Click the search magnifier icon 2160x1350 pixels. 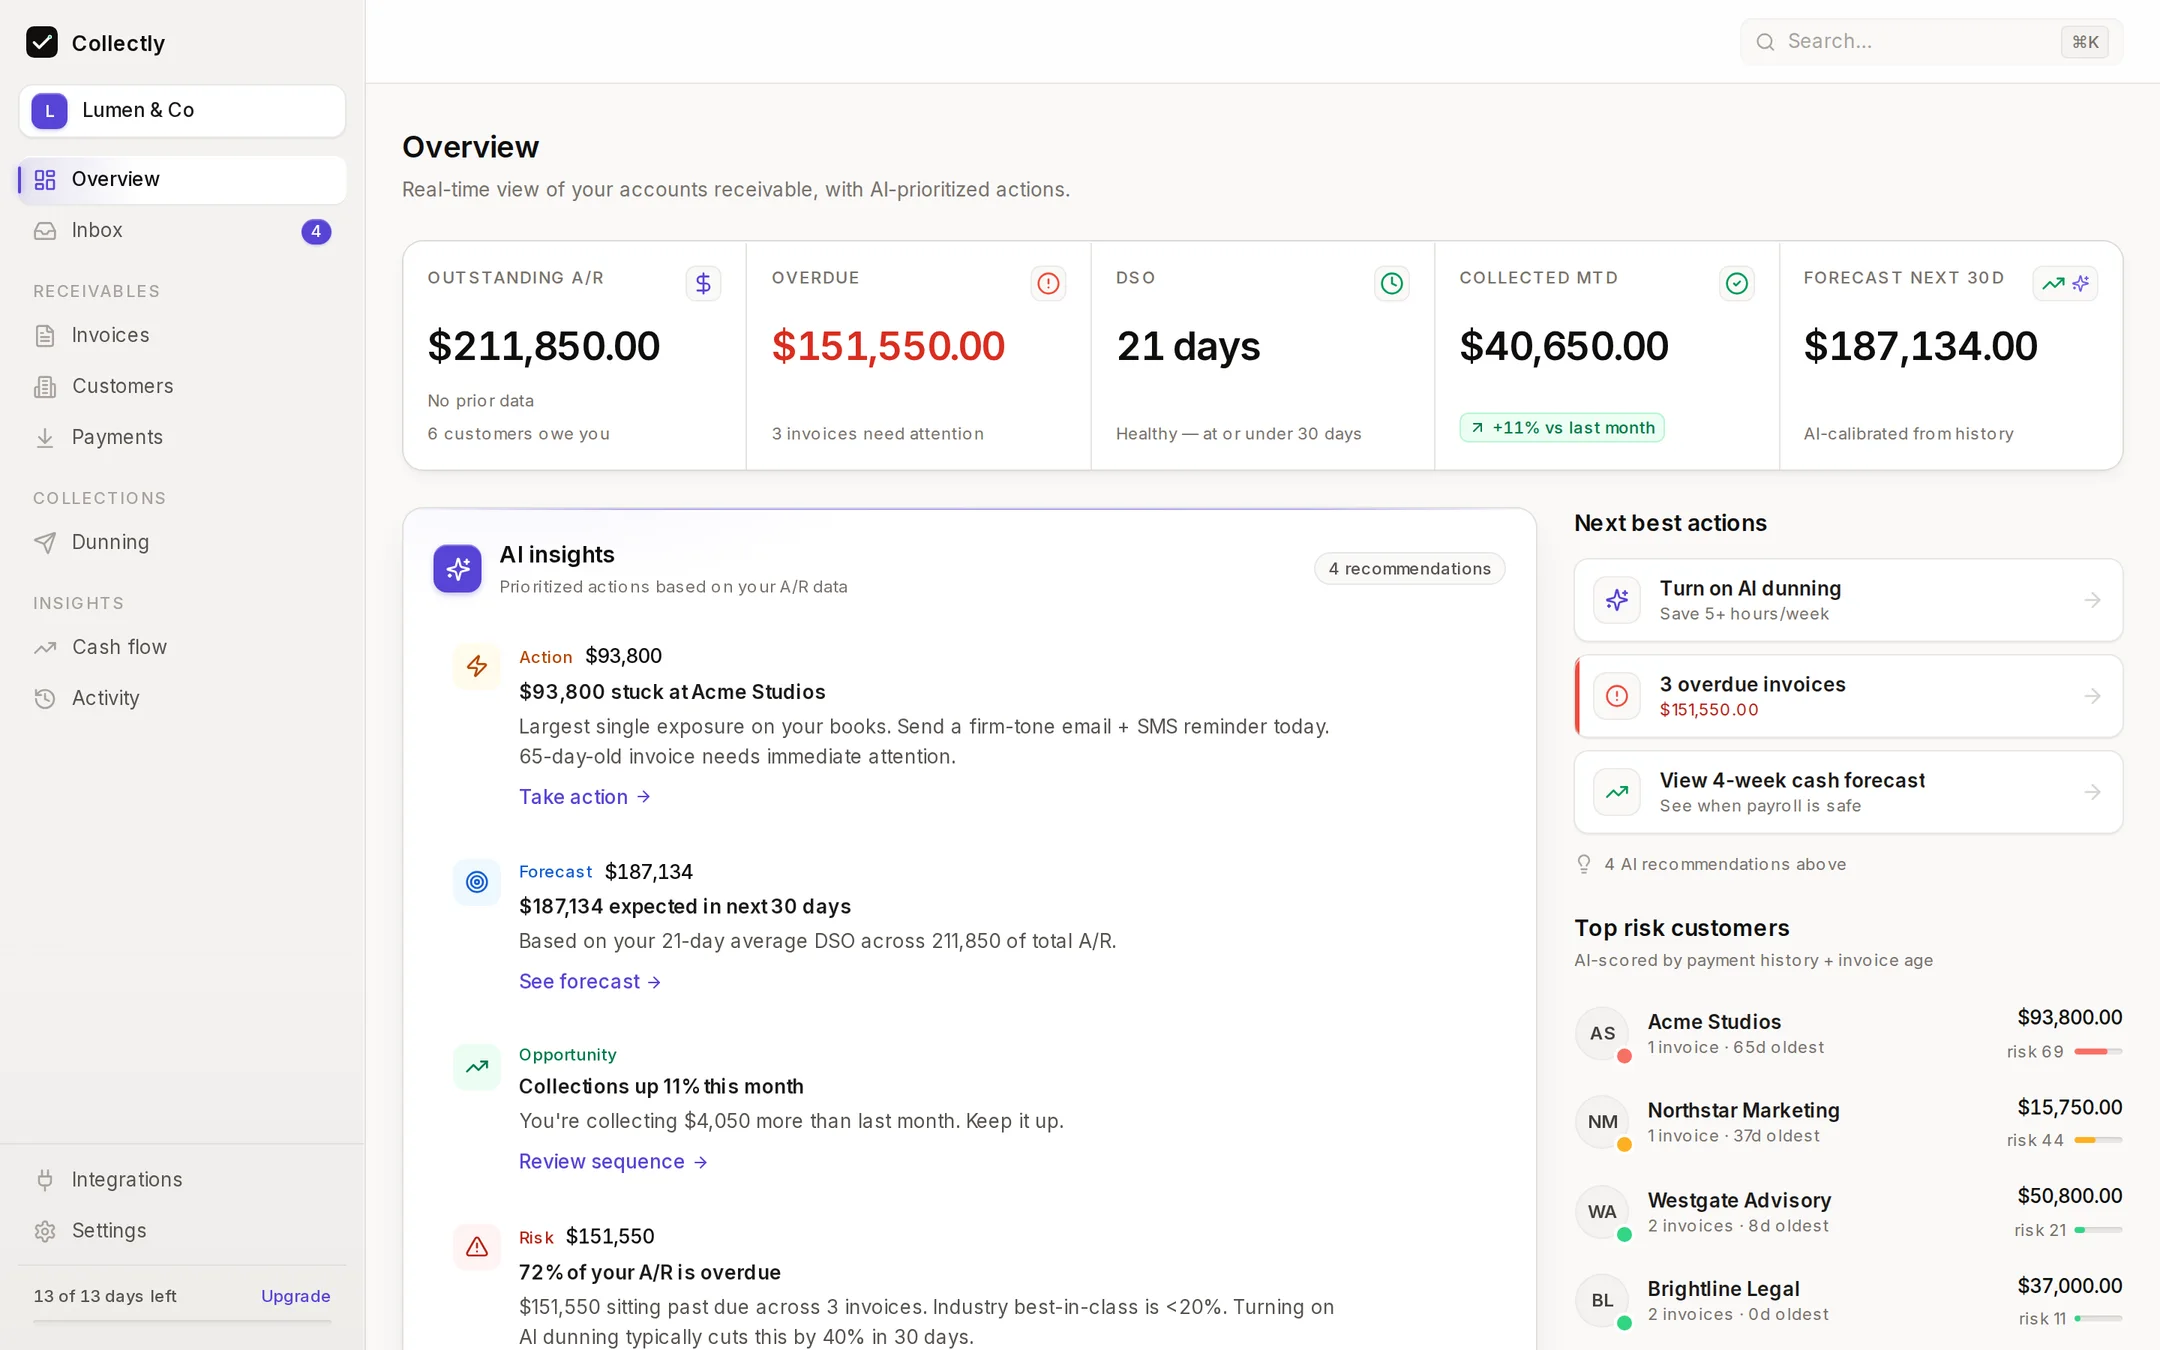1766,42
